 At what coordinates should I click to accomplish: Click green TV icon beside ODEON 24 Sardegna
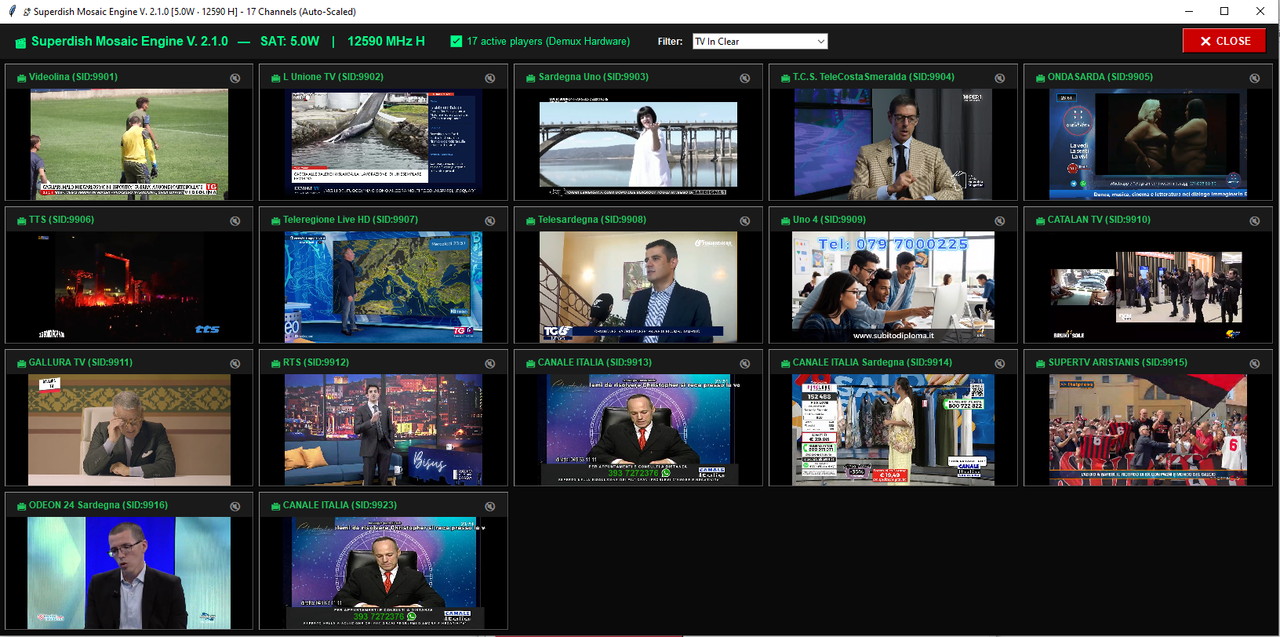[19, 506]
